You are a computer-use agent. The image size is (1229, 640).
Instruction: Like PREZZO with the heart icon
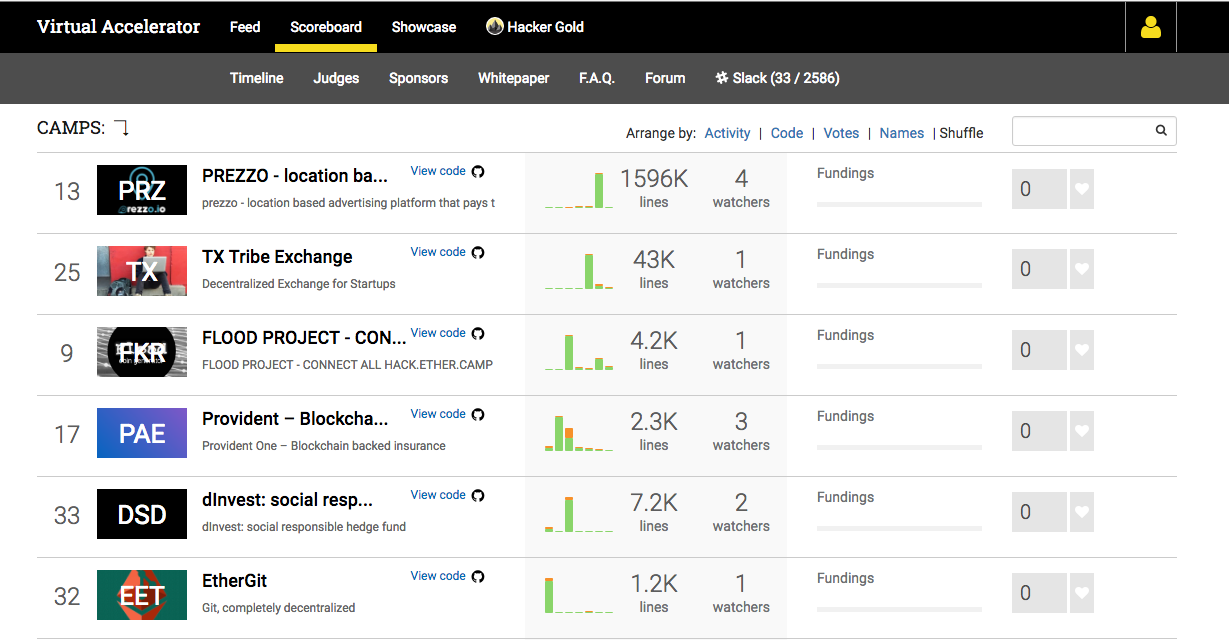[x=1081, y=189]
